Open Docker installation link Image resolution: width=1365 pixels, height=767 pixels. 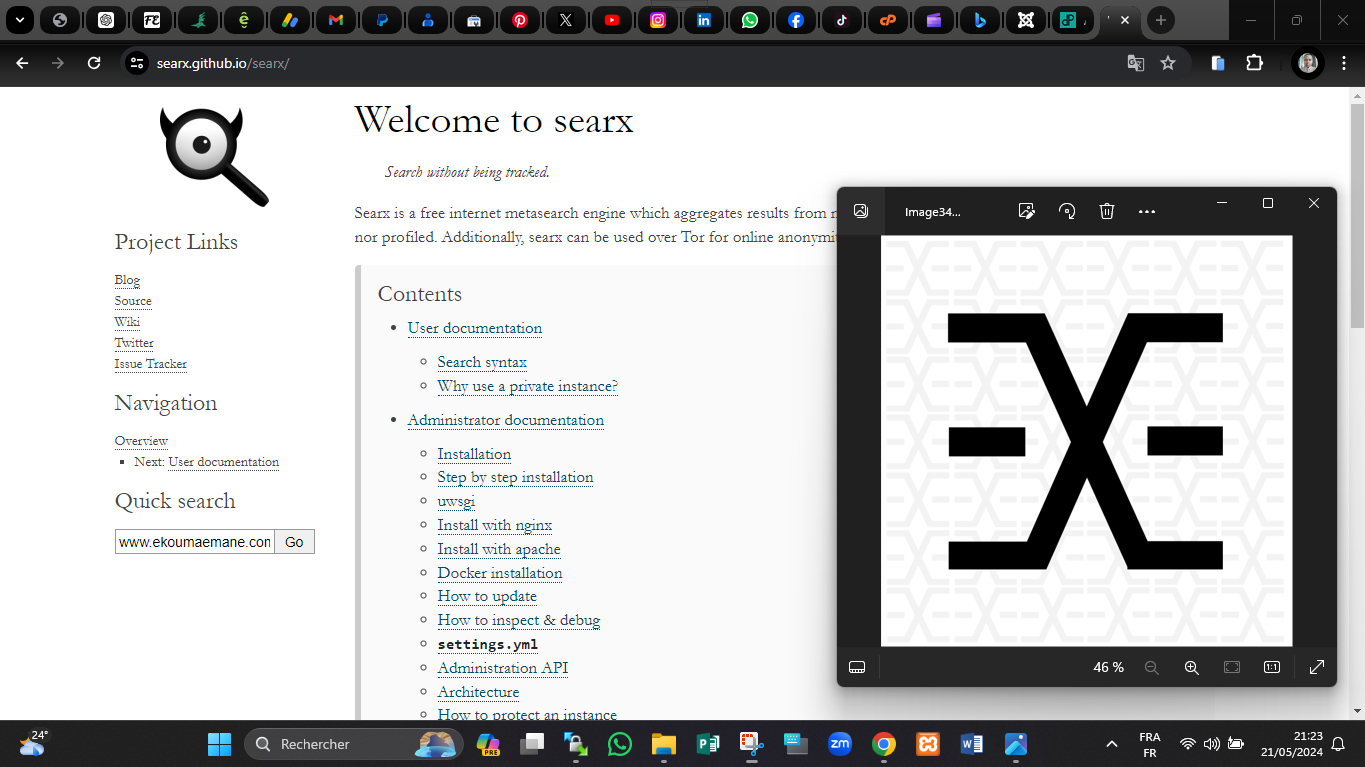pos(500,573)
